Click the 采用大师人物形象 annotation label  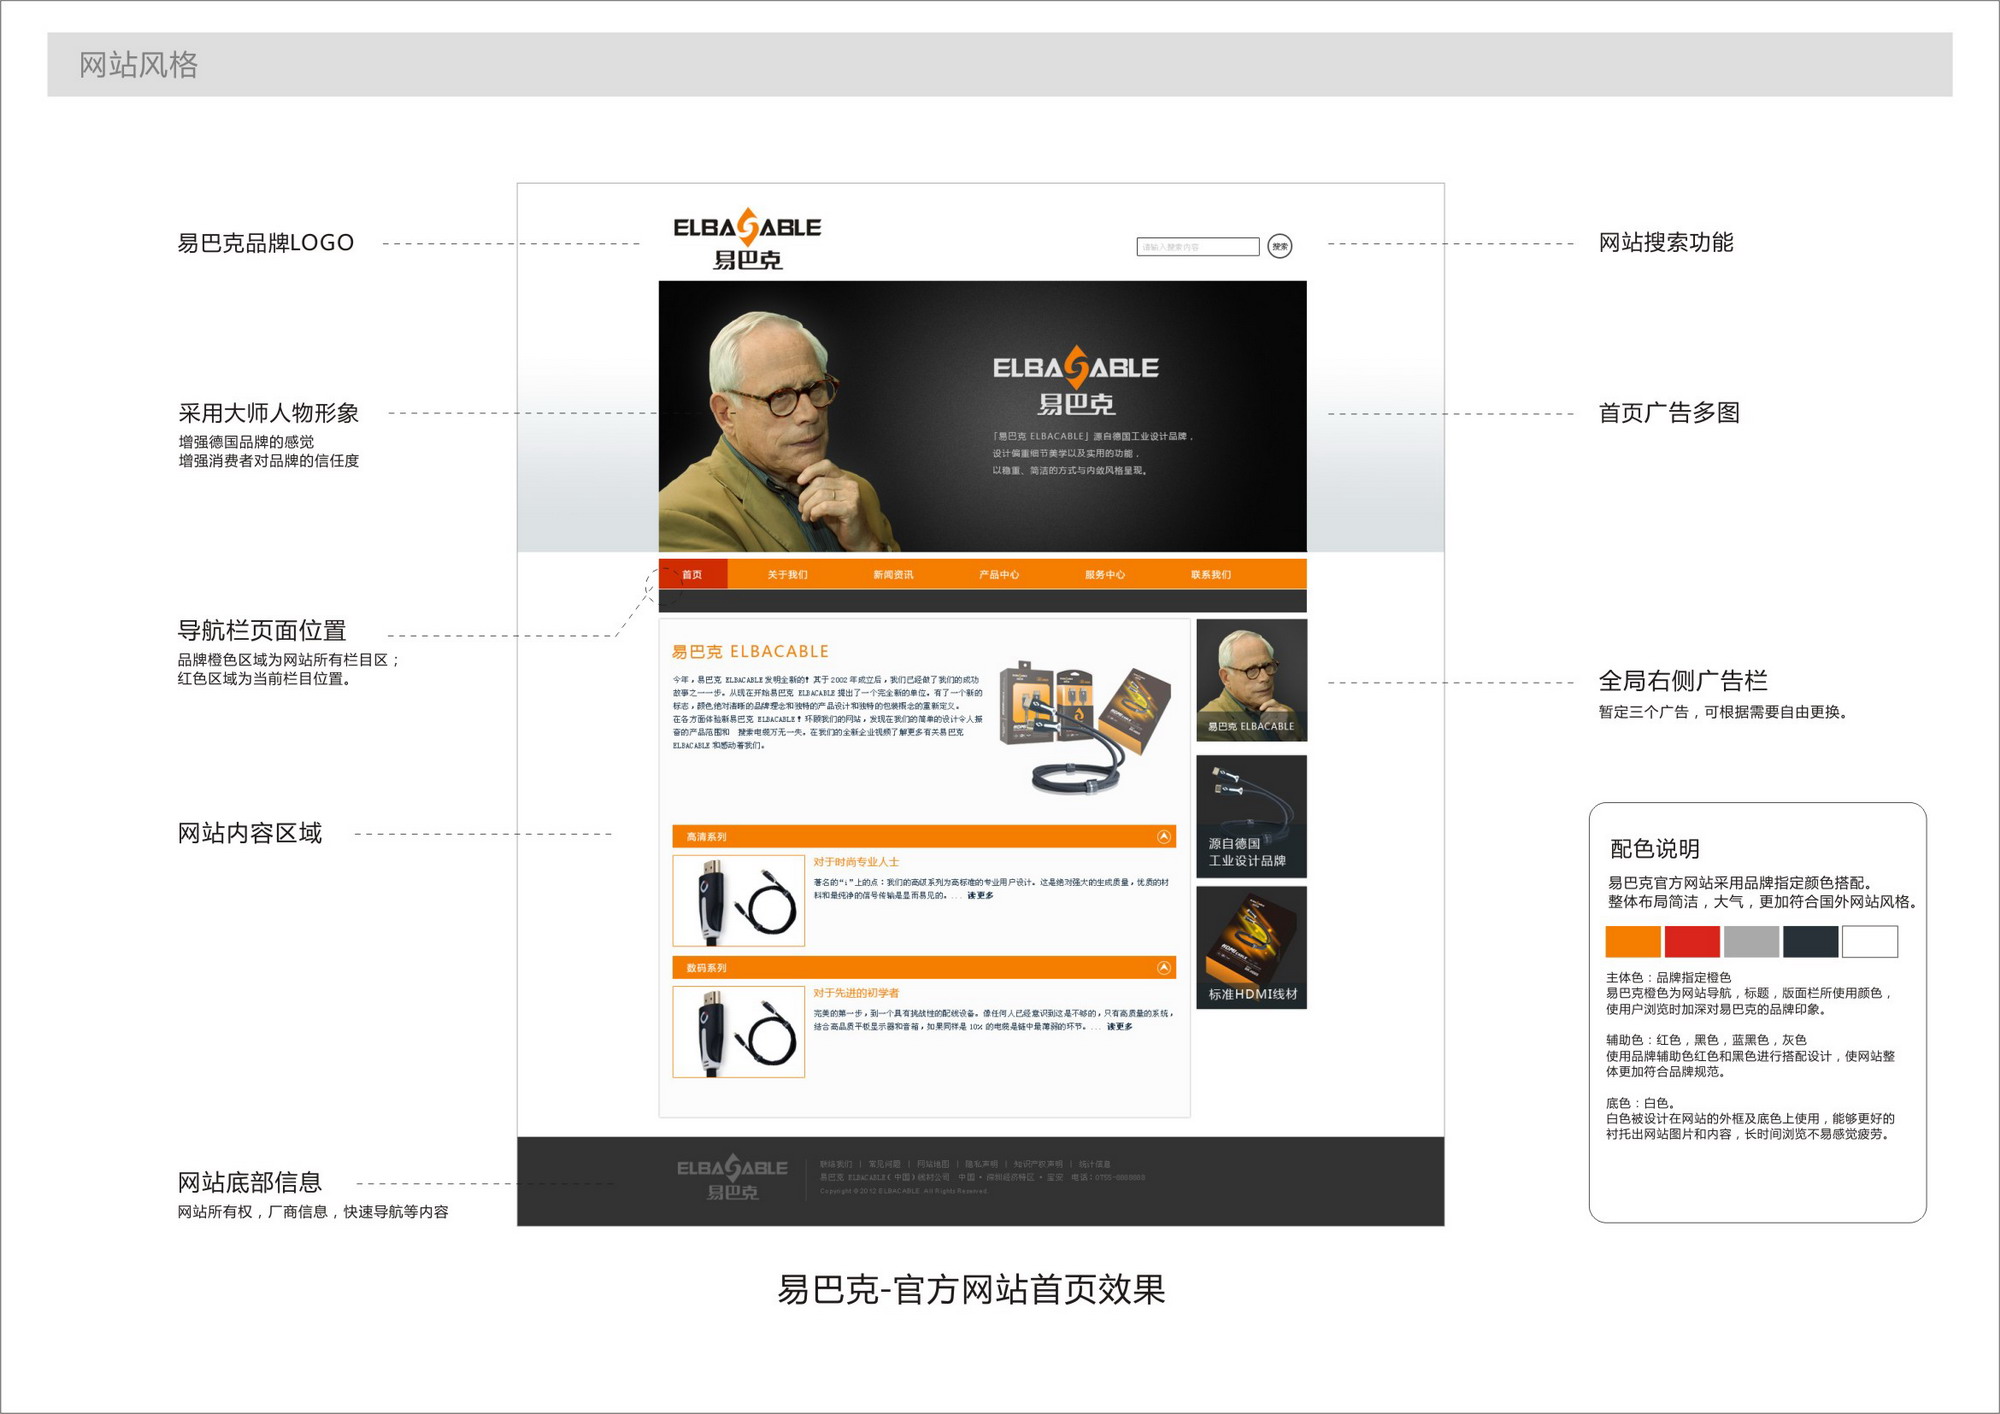(x=268, y=413)
